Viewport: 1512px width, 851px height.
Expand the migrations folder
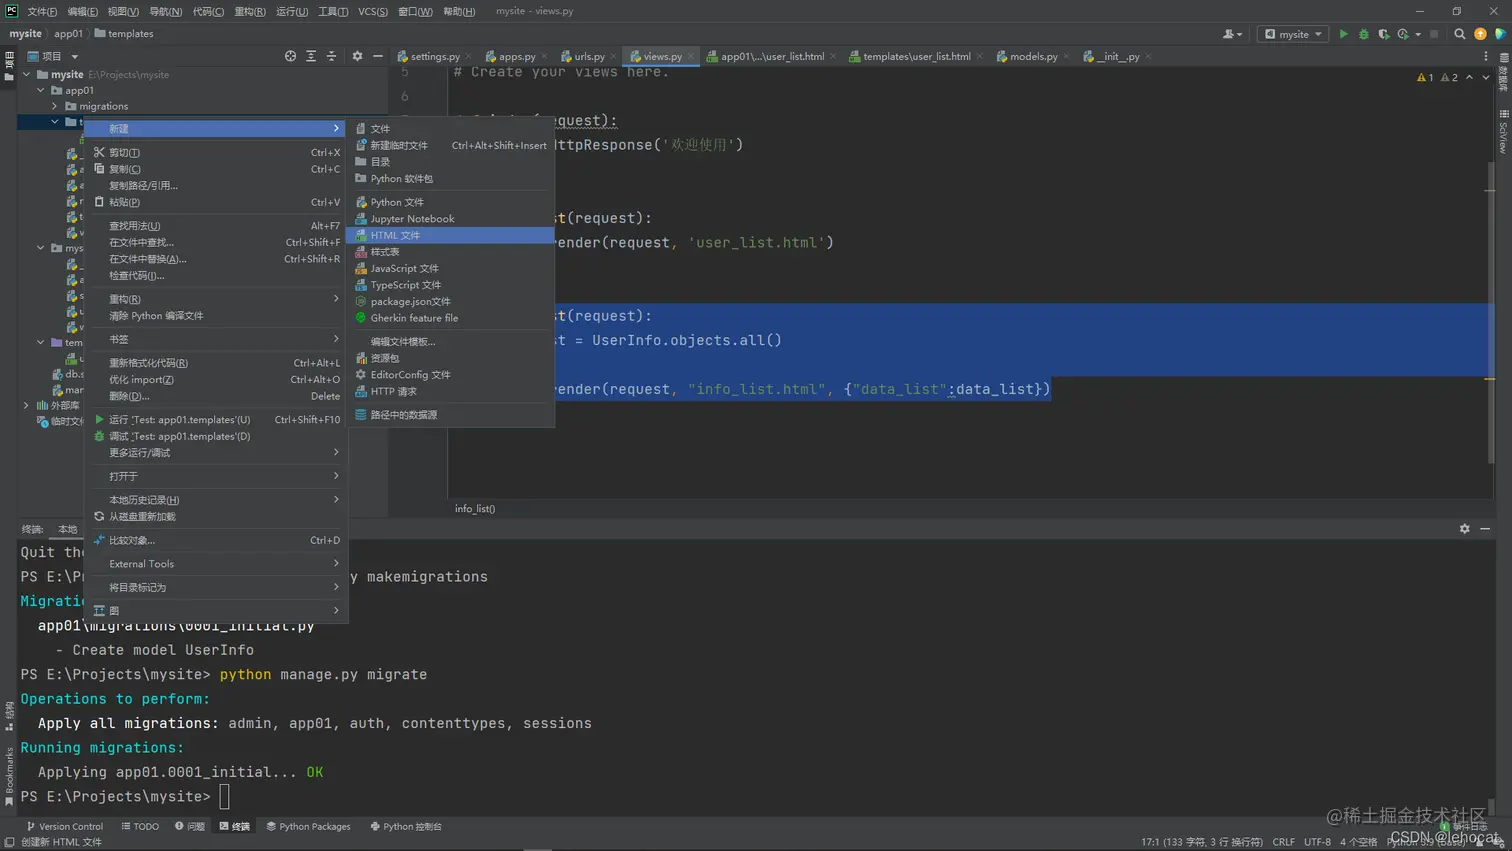55,106
